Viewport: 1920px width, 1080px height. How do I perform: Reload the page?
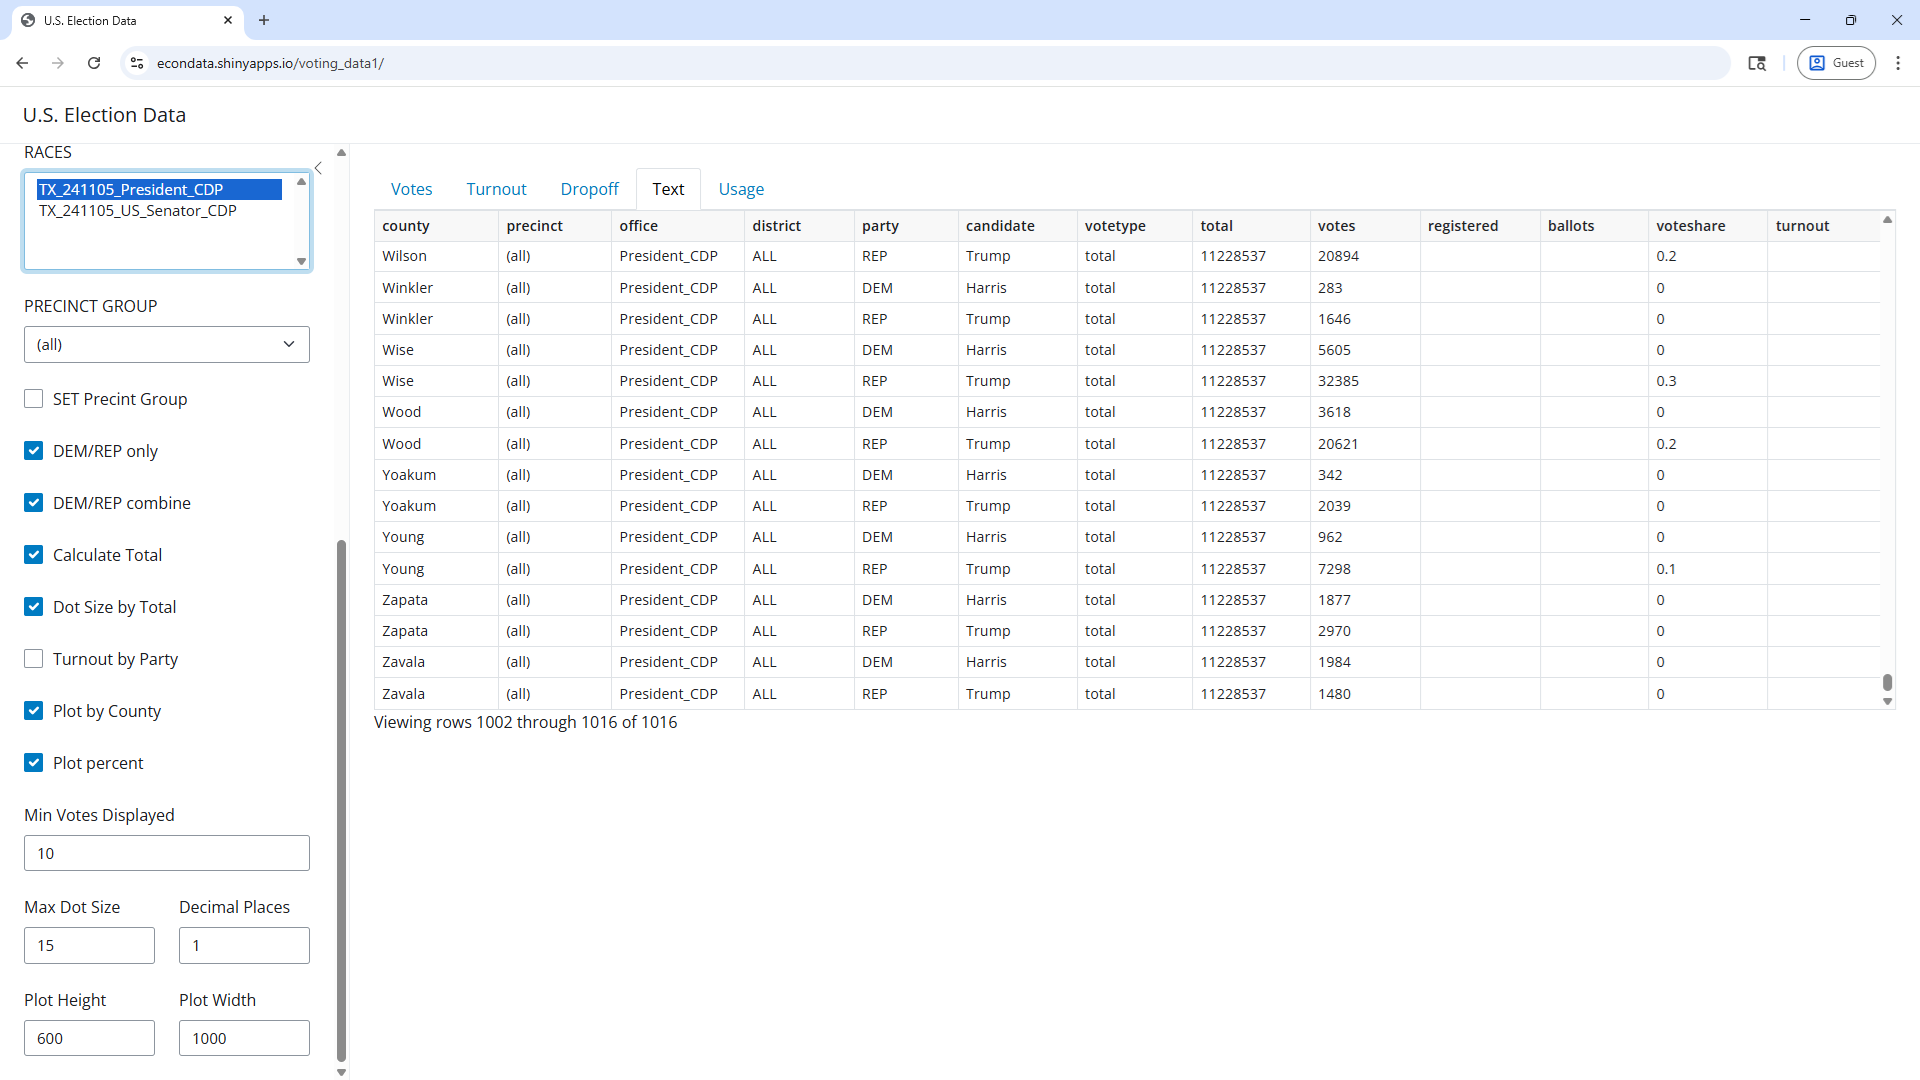coord(94,63)
